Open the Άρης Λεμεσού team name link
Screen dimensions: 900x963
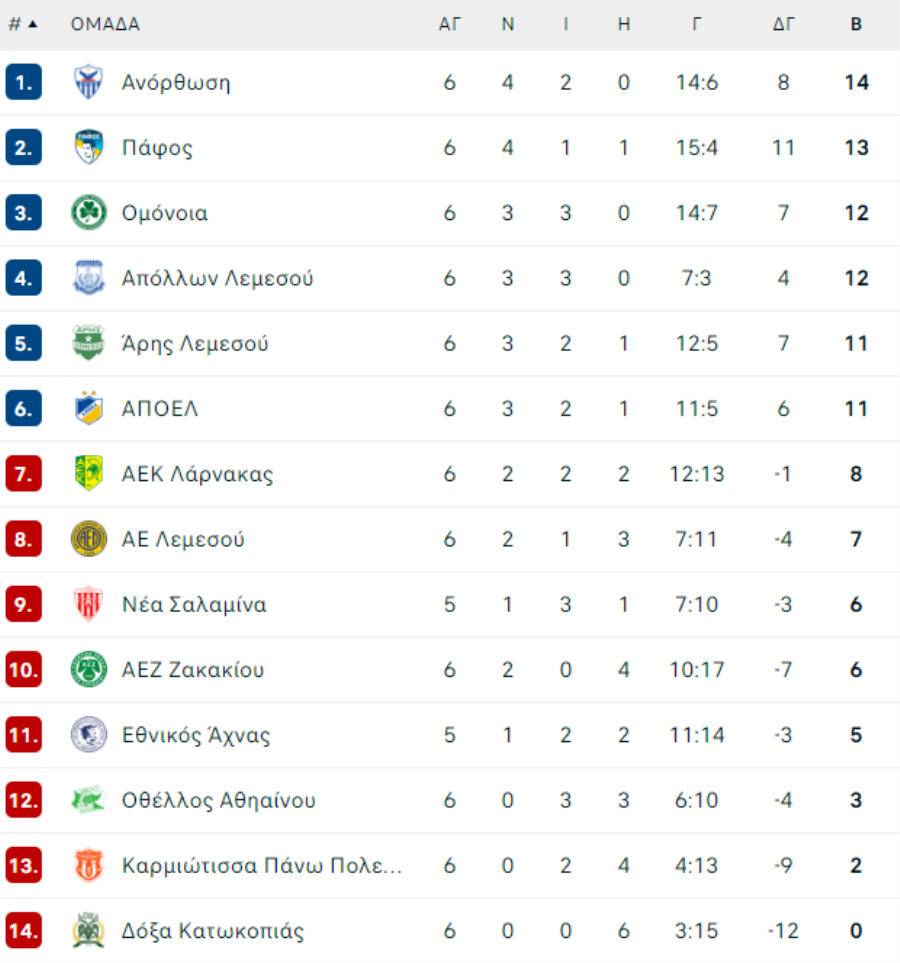click(195, 343)
